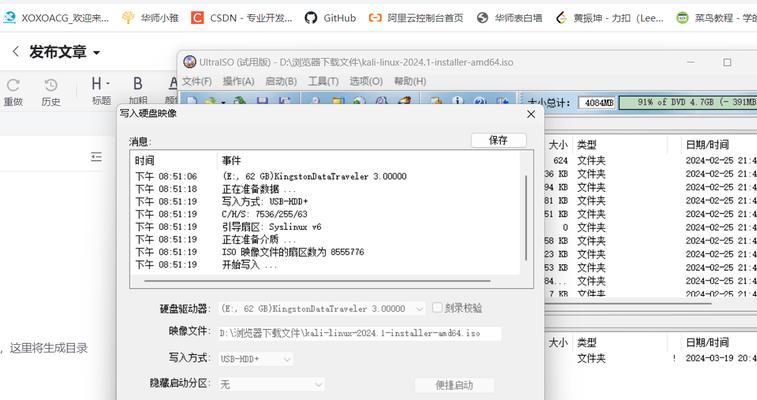Toggle the table-of-contents icon in the editor
The image size is (757, 400).
(96, 157)
